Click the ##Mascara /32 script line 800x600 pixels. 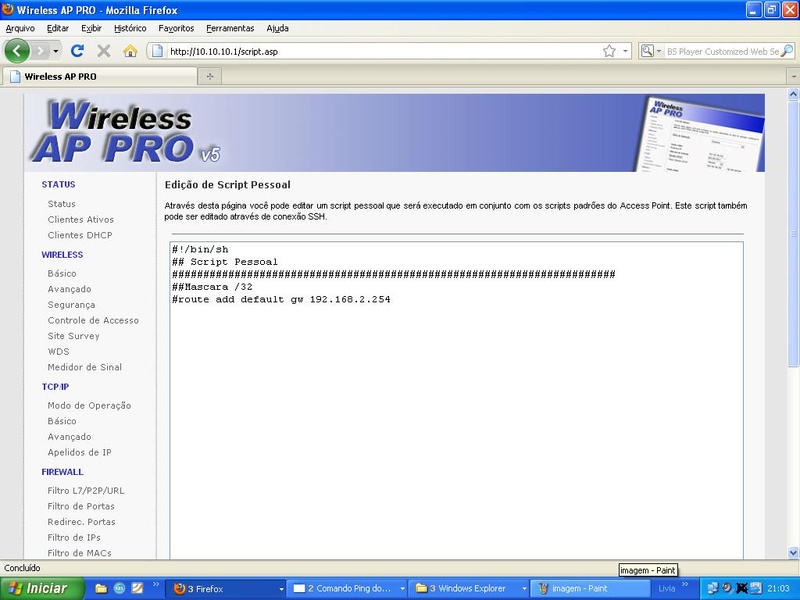(212, 287)
